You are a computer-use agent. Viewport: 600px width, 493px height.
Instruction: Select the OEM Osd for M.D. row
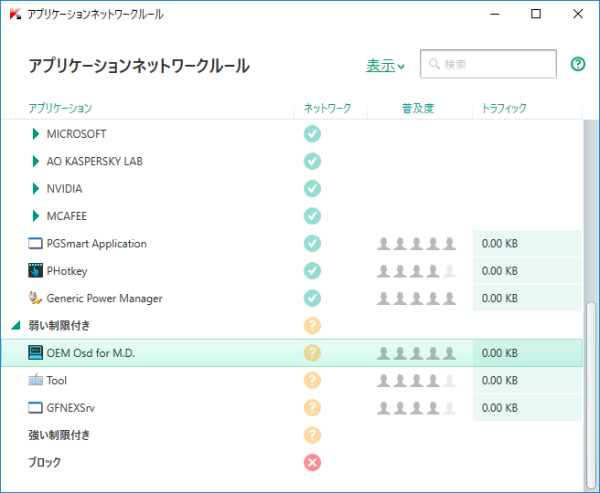coord(292,353)
